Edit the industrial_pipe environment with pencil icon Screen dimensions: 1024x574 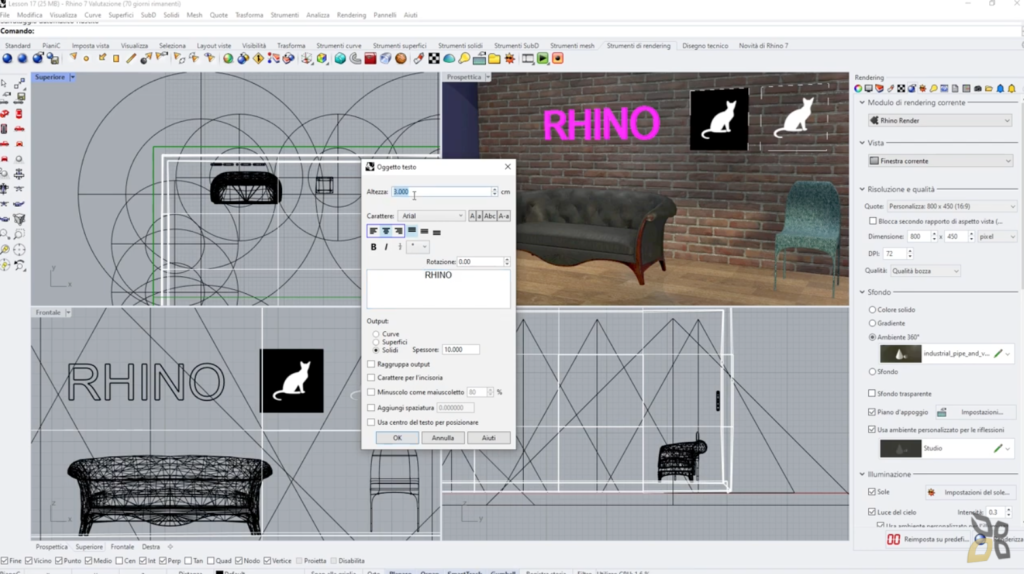click(998, 353)
